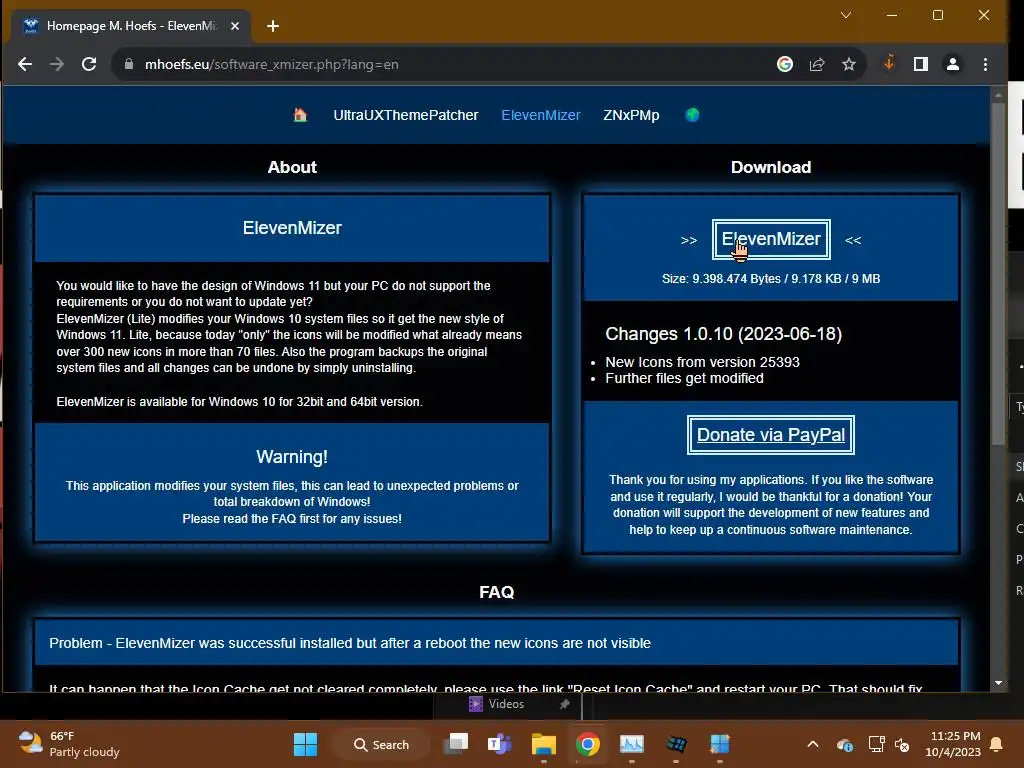Image resolution: width=1024 pixels, height=768 pixels.
Task: Click the Google icon in address bar
Action: [785, 64]
